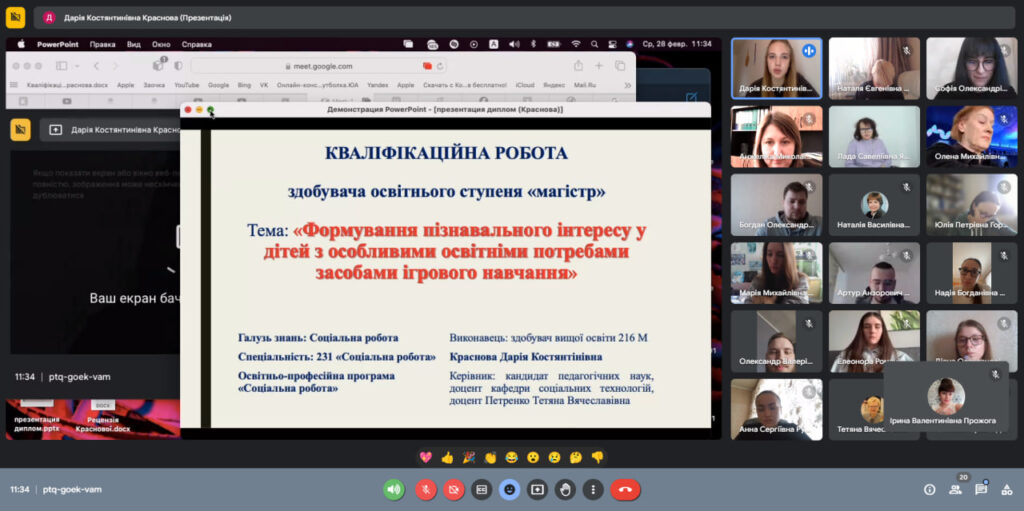Open meeting details info icon
Viewport: 1024px width, 511px height.
coord(929,490)
